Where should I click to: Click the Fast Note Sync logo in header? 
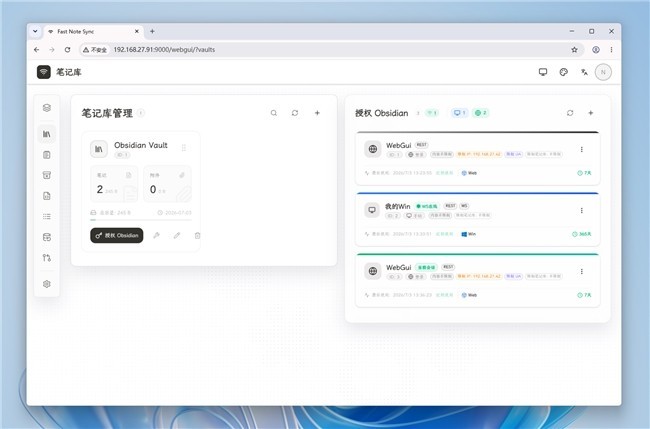44,72
